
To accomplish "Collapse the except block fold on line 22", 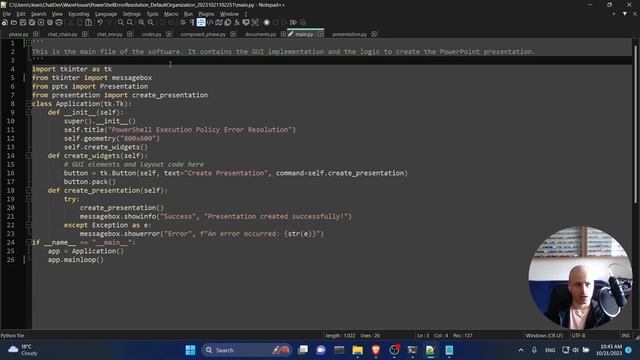I will (29, 225).
